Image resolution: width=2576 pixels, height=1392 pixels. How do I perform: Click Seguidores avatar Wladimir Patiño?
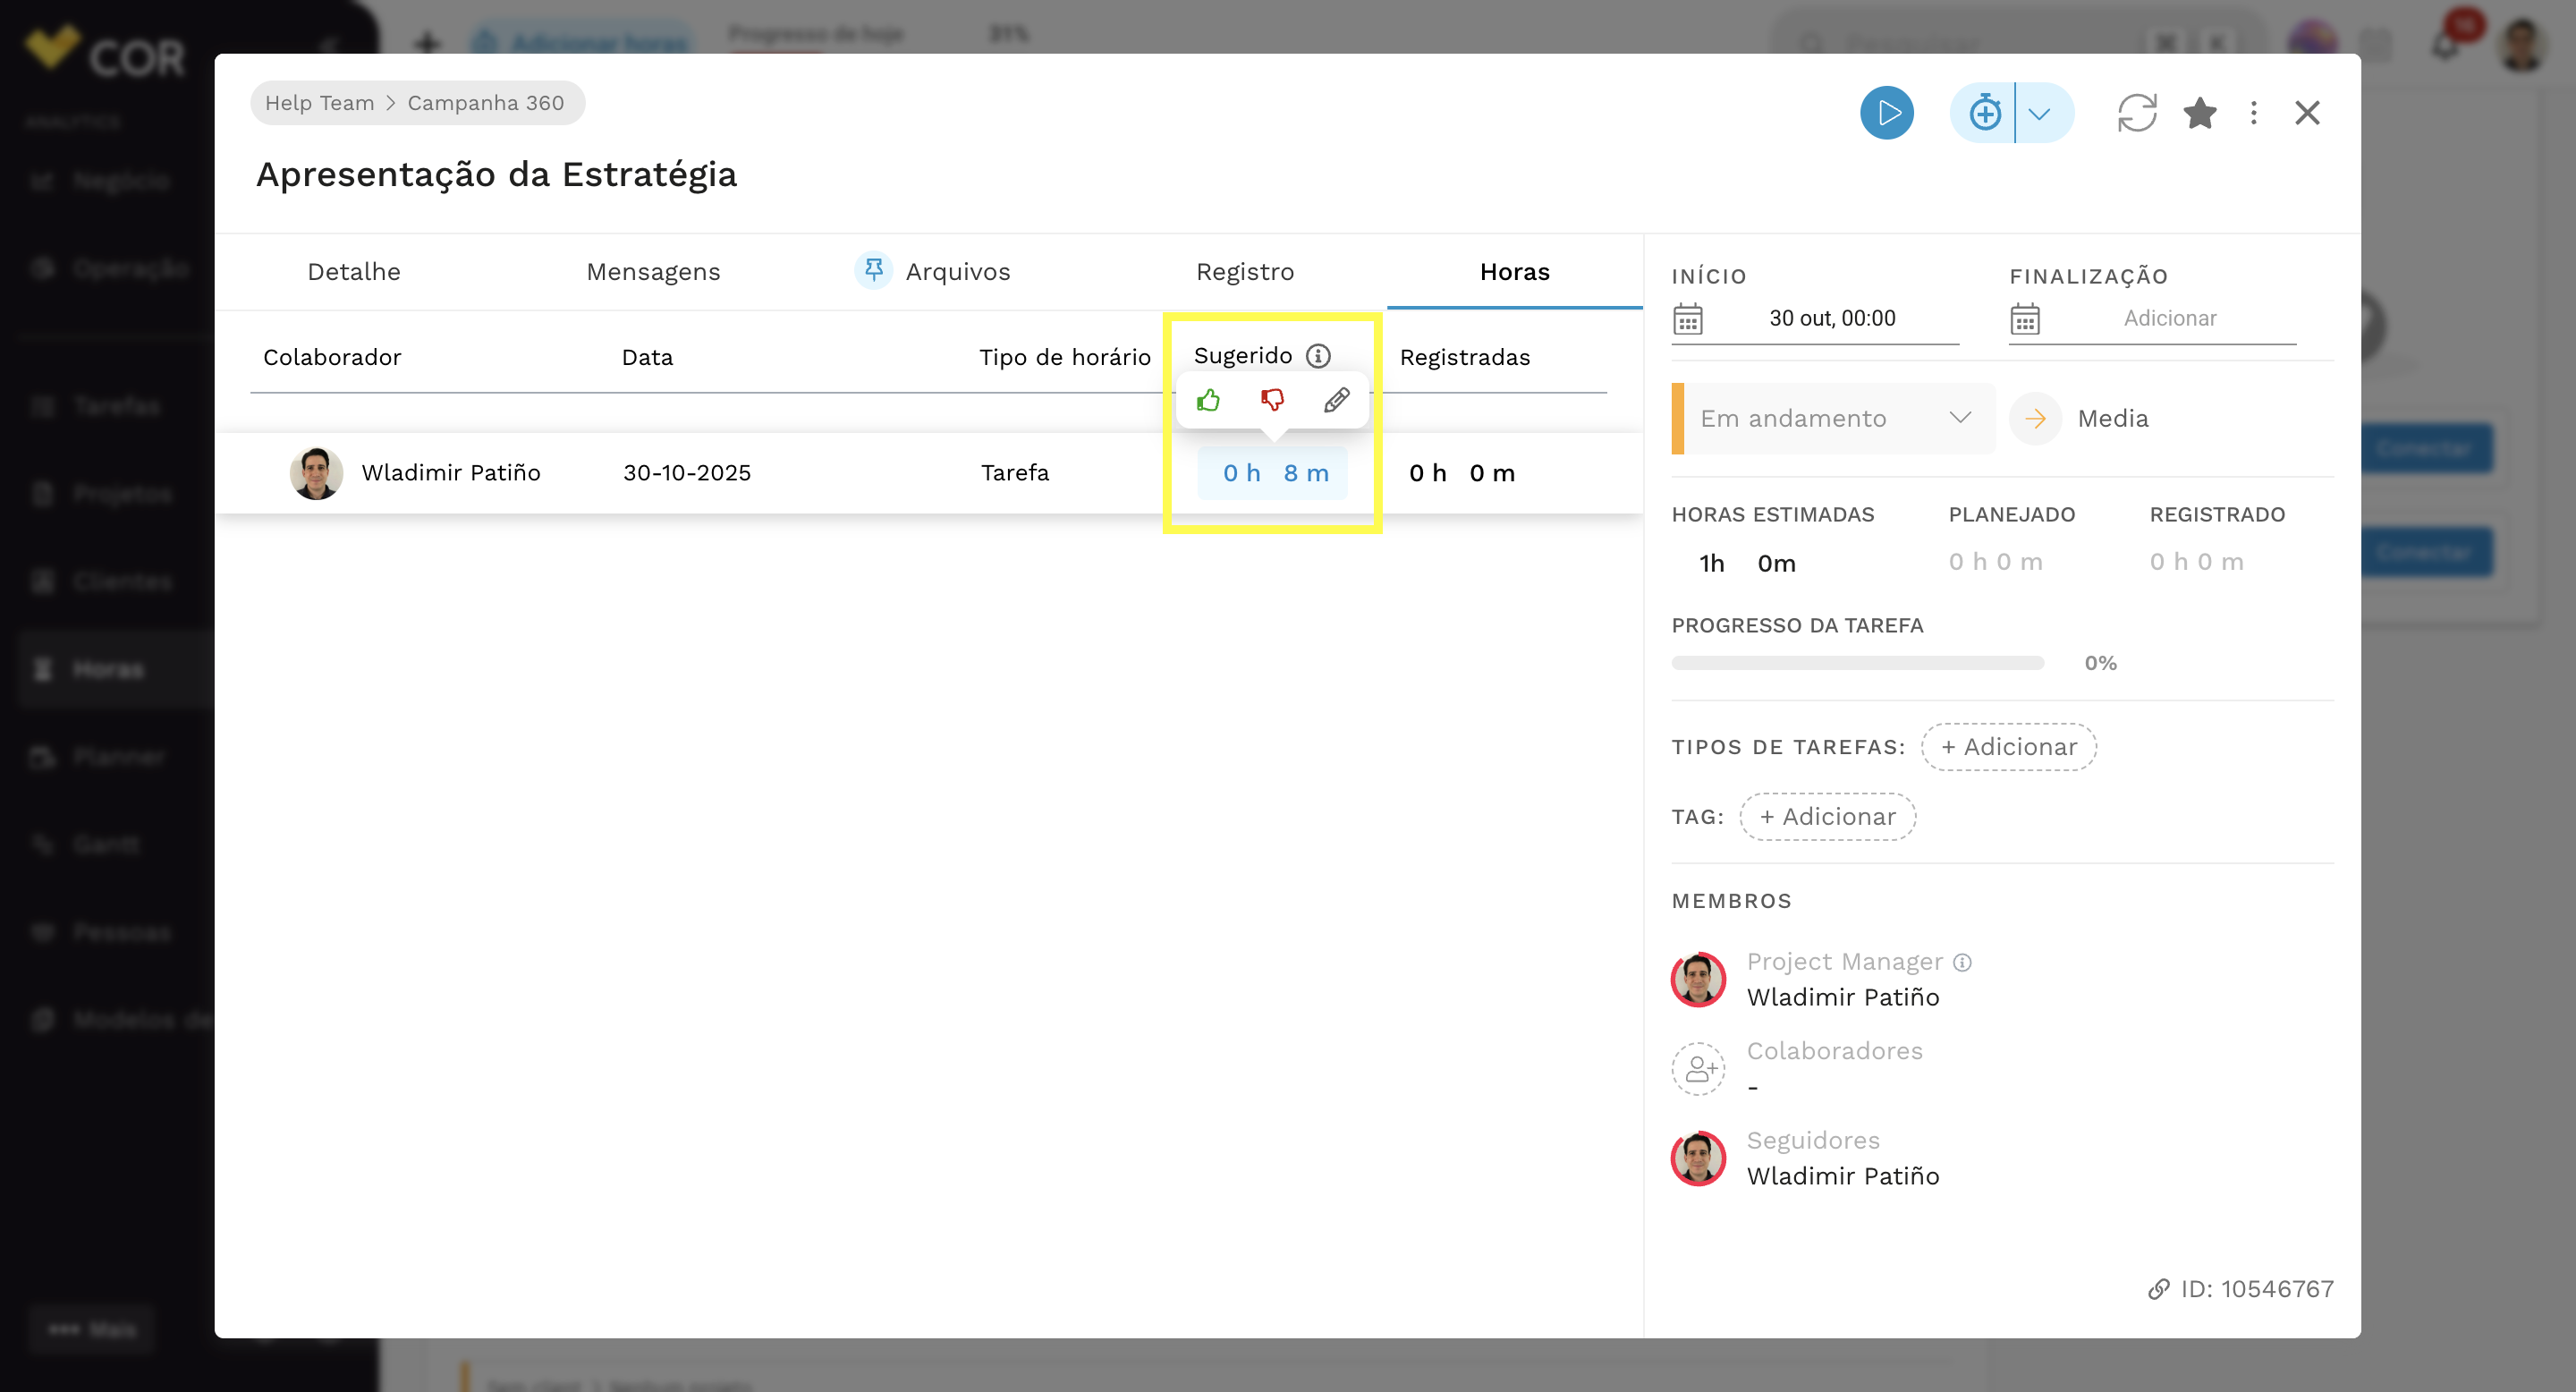[1698, 1158]
